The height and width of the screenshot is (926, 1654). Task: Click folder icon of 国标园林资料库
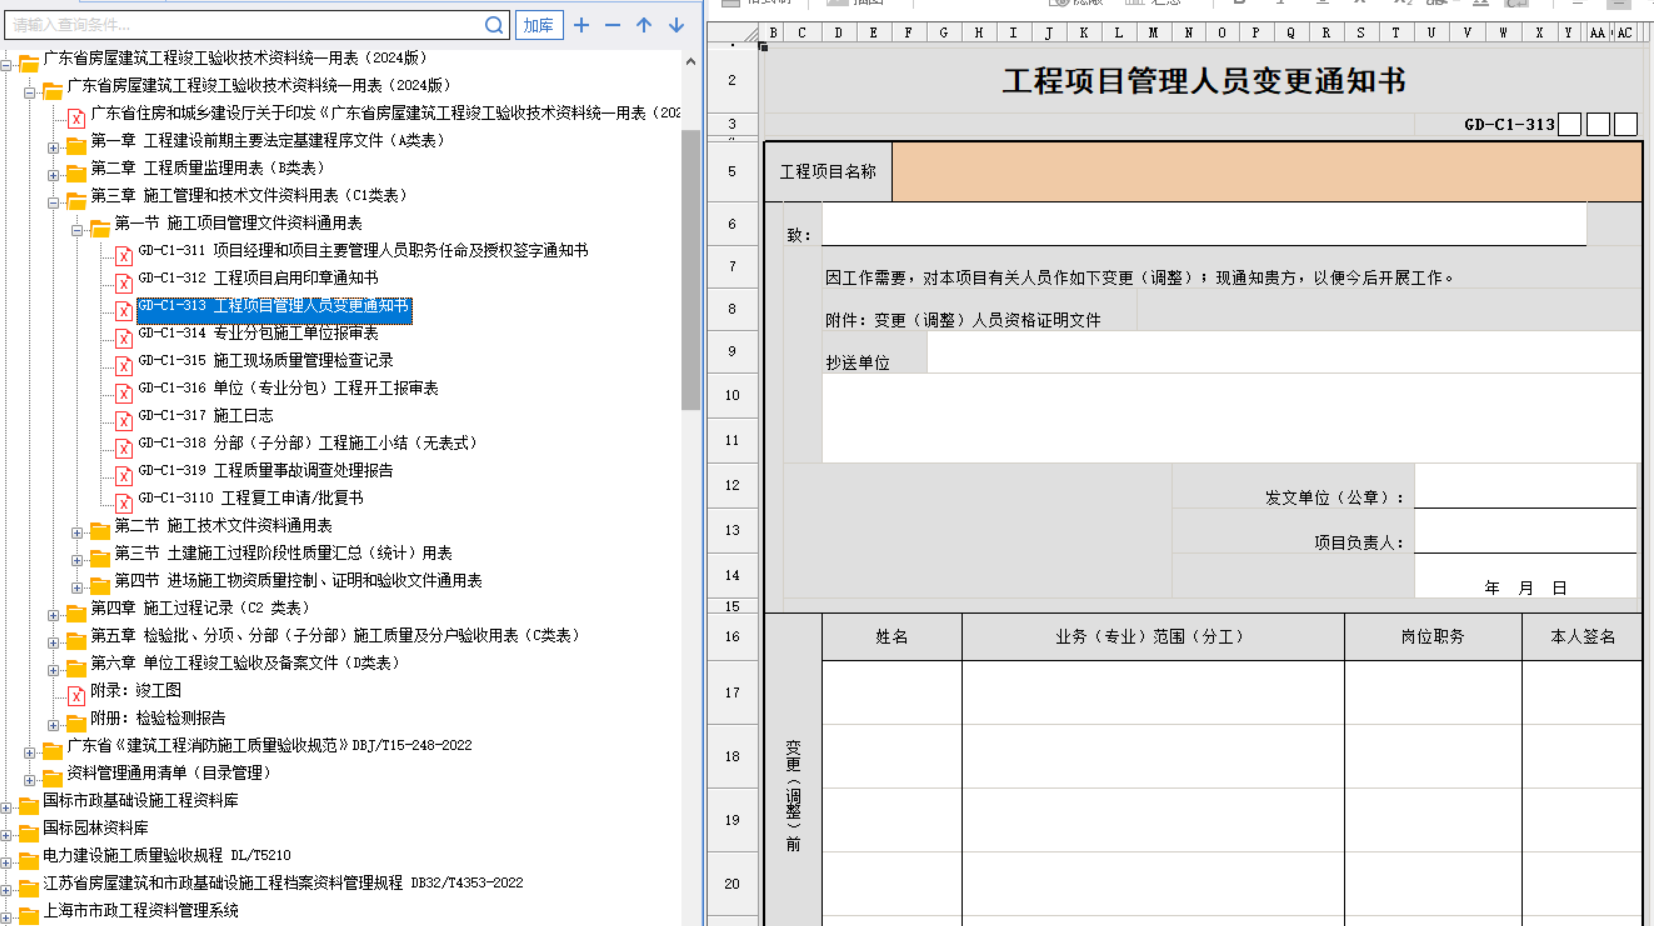(x=29, y=832)
